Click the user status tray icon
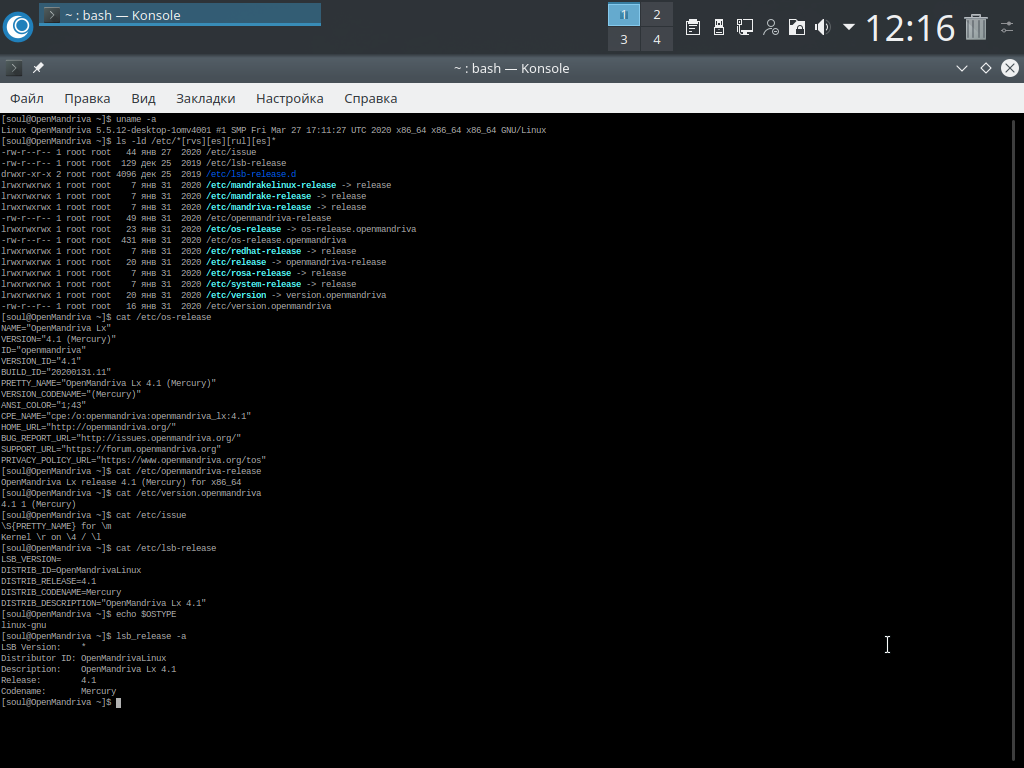 pyautogui.click(x=771, y=27)
